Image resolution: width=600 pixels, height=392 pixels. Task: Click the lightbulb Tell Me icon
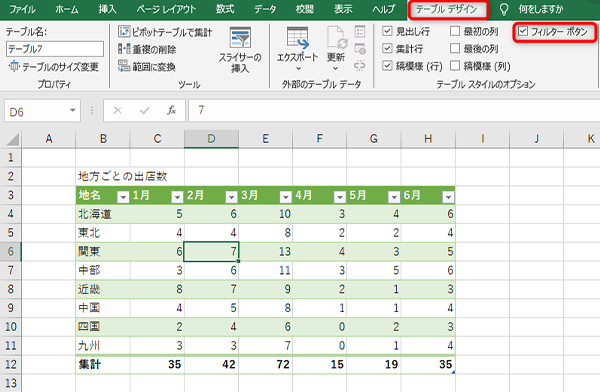click(x=504, y=9)
